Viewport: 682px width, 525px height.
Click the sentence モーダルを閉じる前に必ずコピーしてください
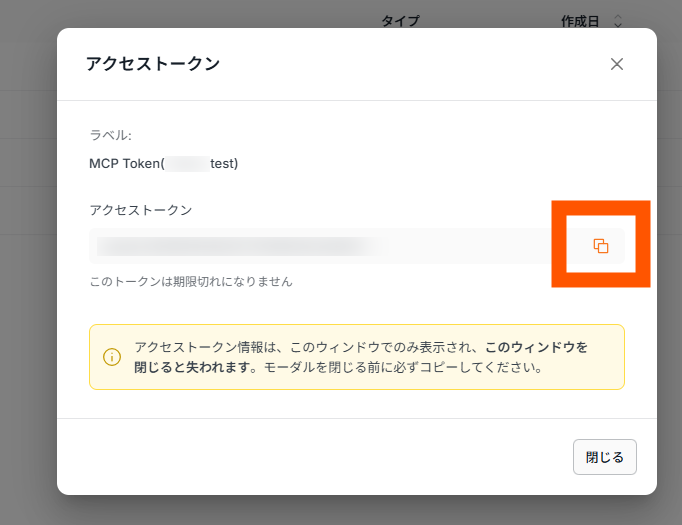click(402, 367)
